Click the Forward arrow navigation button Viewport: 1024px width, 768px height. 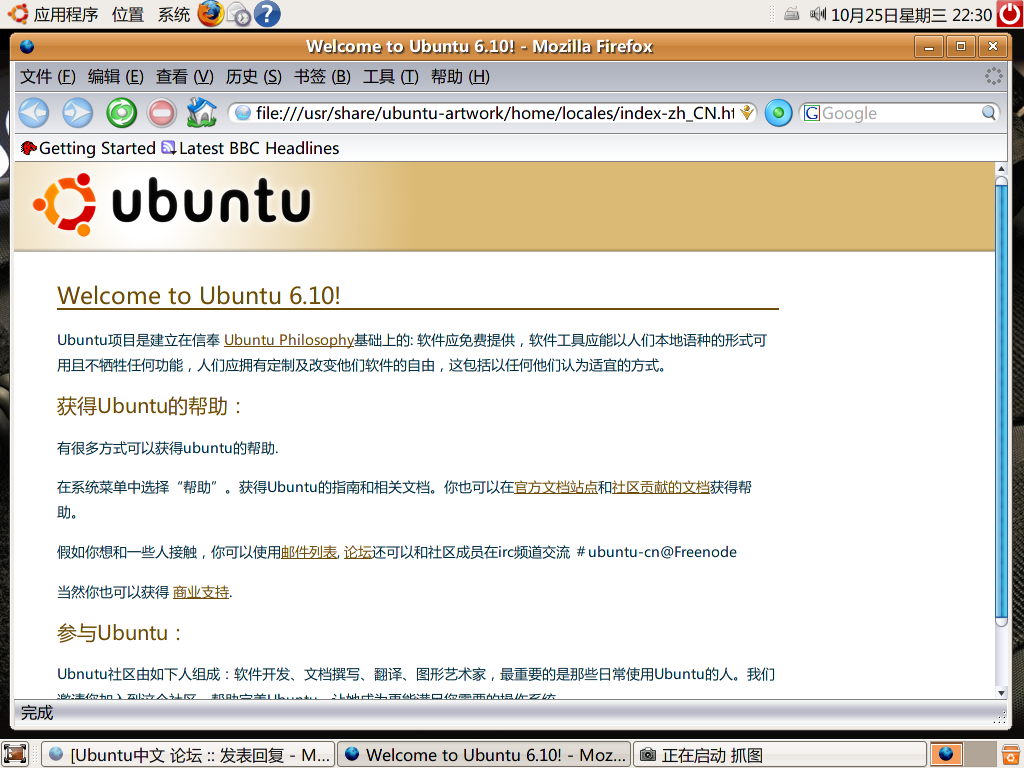[x=77, y=113]
